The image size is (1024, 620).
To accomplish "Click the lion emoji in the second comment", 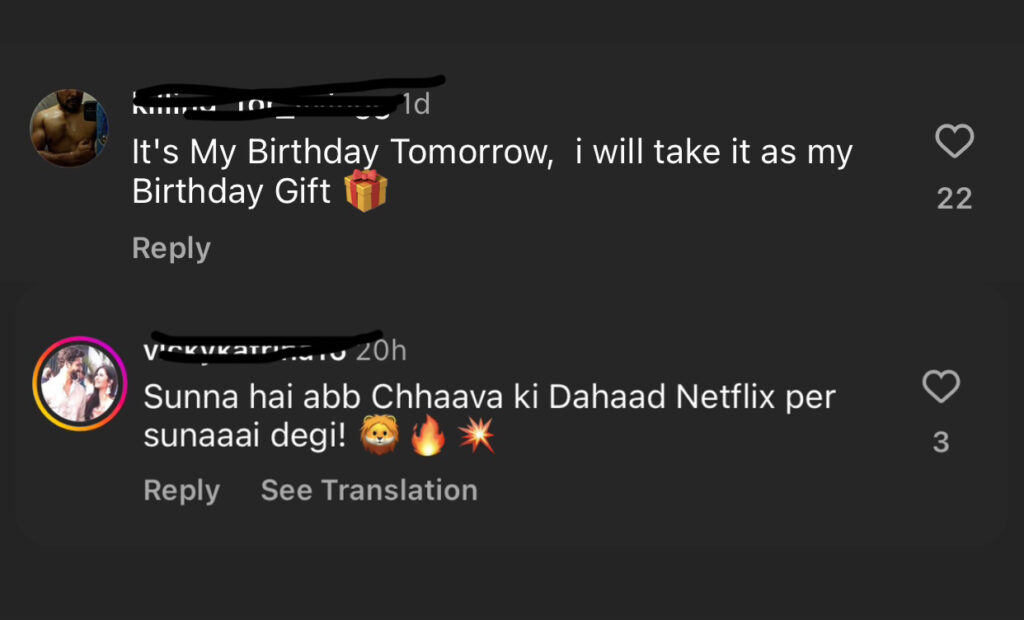I will [380, 437].
